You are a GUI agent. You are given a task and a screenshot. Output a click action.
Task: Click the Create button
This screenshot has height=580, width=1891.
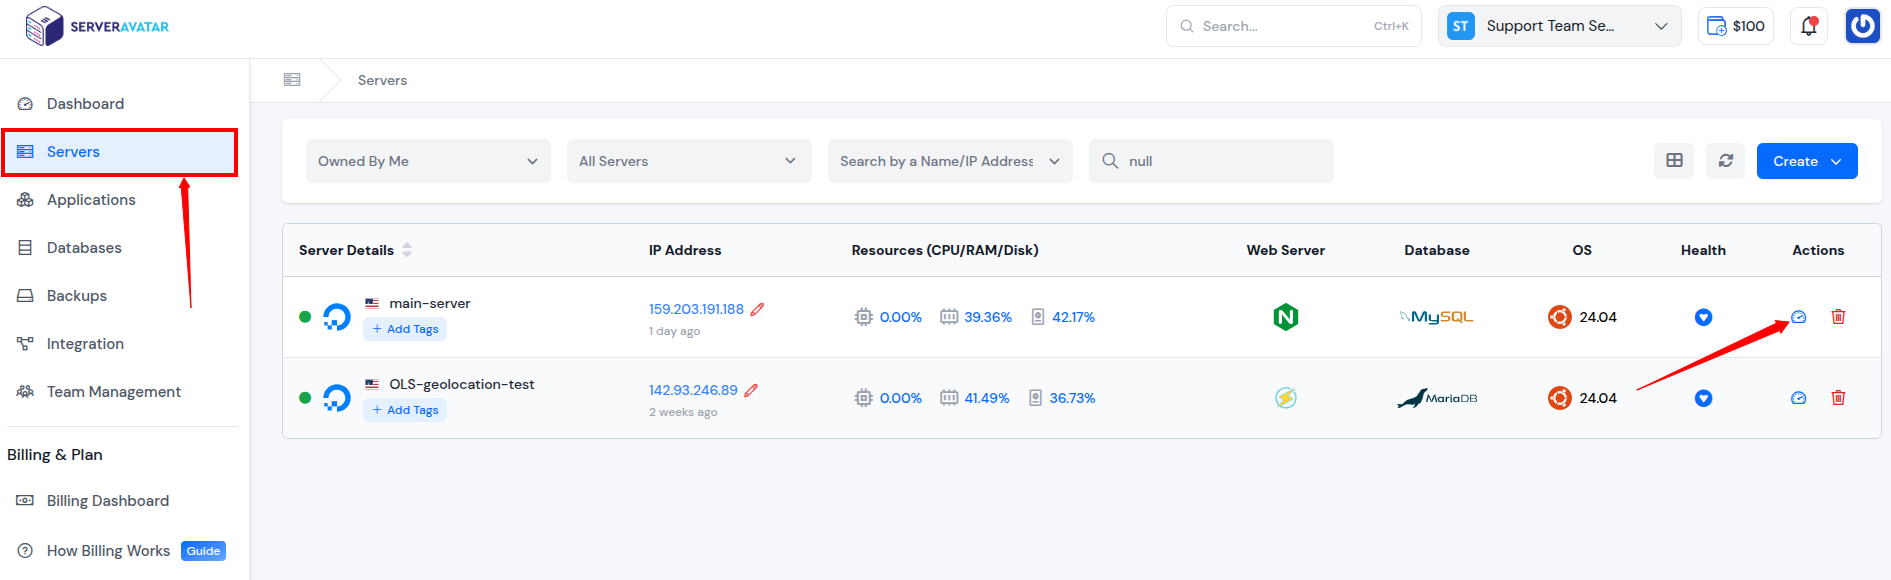[1806, 161]
